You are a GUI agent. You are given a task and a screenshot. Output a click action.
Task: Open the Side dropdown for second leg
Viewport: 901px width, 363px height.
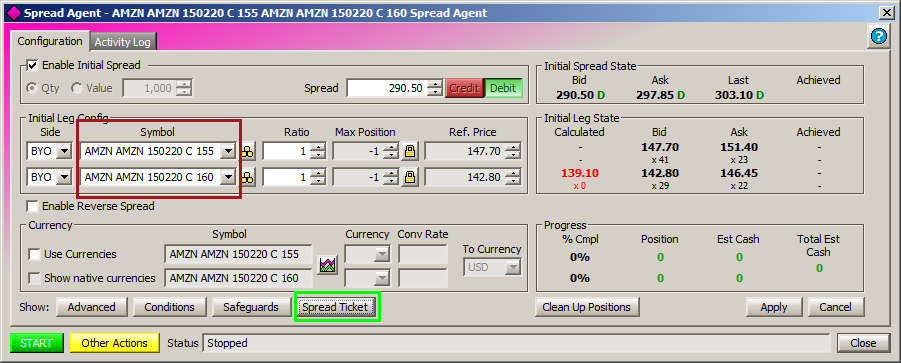(64, 178)
